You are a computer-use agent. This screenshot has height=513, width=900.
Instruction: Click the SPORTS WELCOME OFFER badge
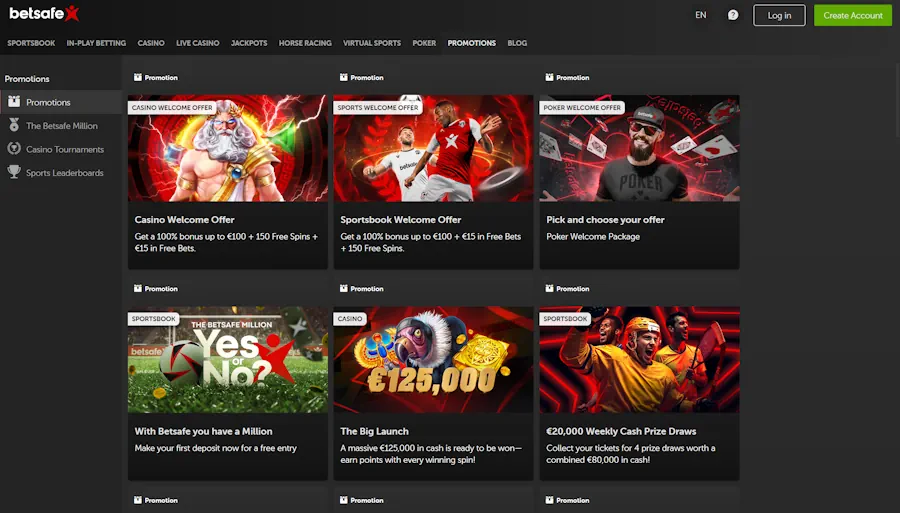[x=378, y=107]
